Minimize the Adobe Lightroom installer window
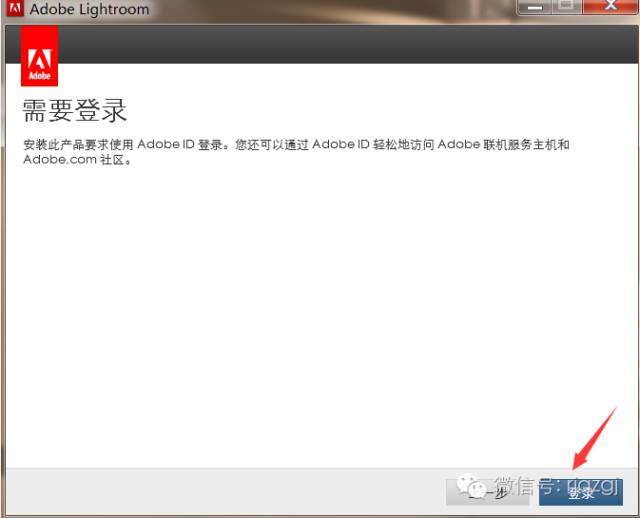The height and width of the screenshot is (518, 640). coord(535,7)
